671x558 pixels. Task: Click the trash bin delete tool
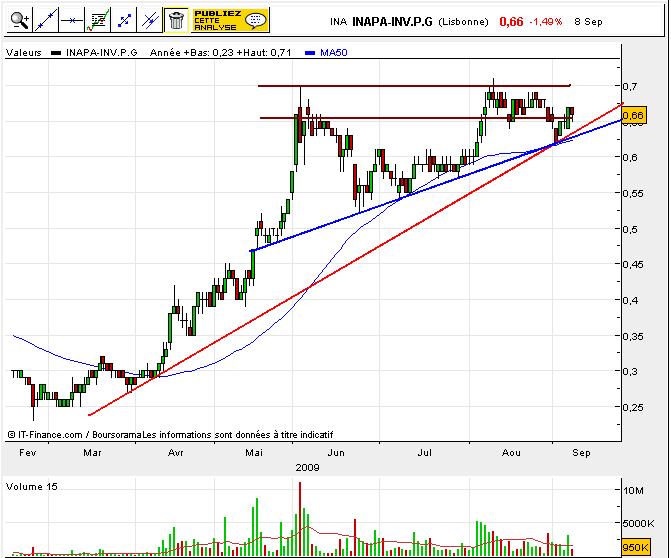pos(176,20)
